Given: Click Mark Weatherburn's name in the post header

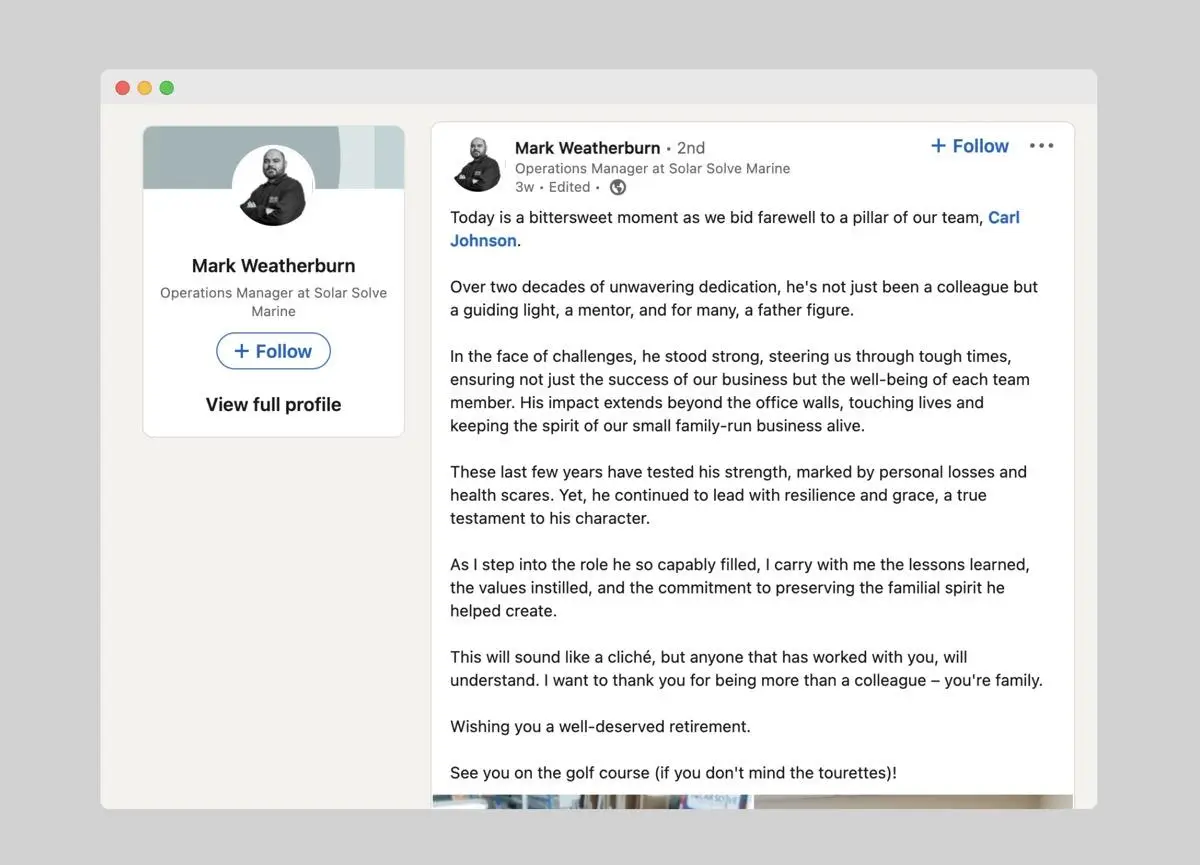Looking at the screenshot, I should pyautogui.click(x=587, y=147).
